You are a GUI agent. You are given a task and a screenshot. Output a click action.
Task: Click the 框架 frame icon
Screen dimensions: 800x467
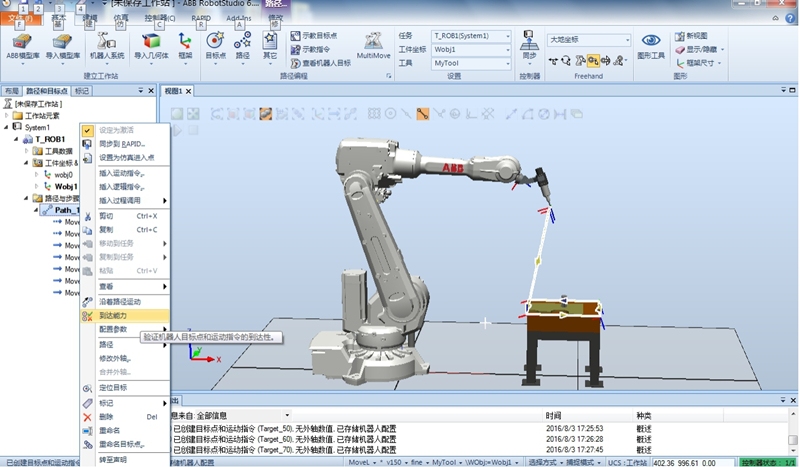185,45
